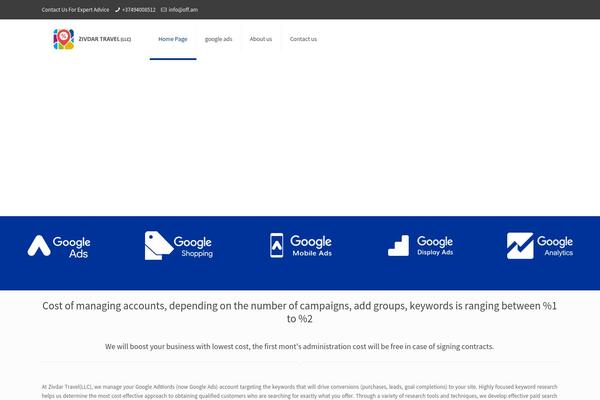This screenshot has height=400, width=600.
Task: Click the Zivdar Travel logo icon
Action: [64, 39]
